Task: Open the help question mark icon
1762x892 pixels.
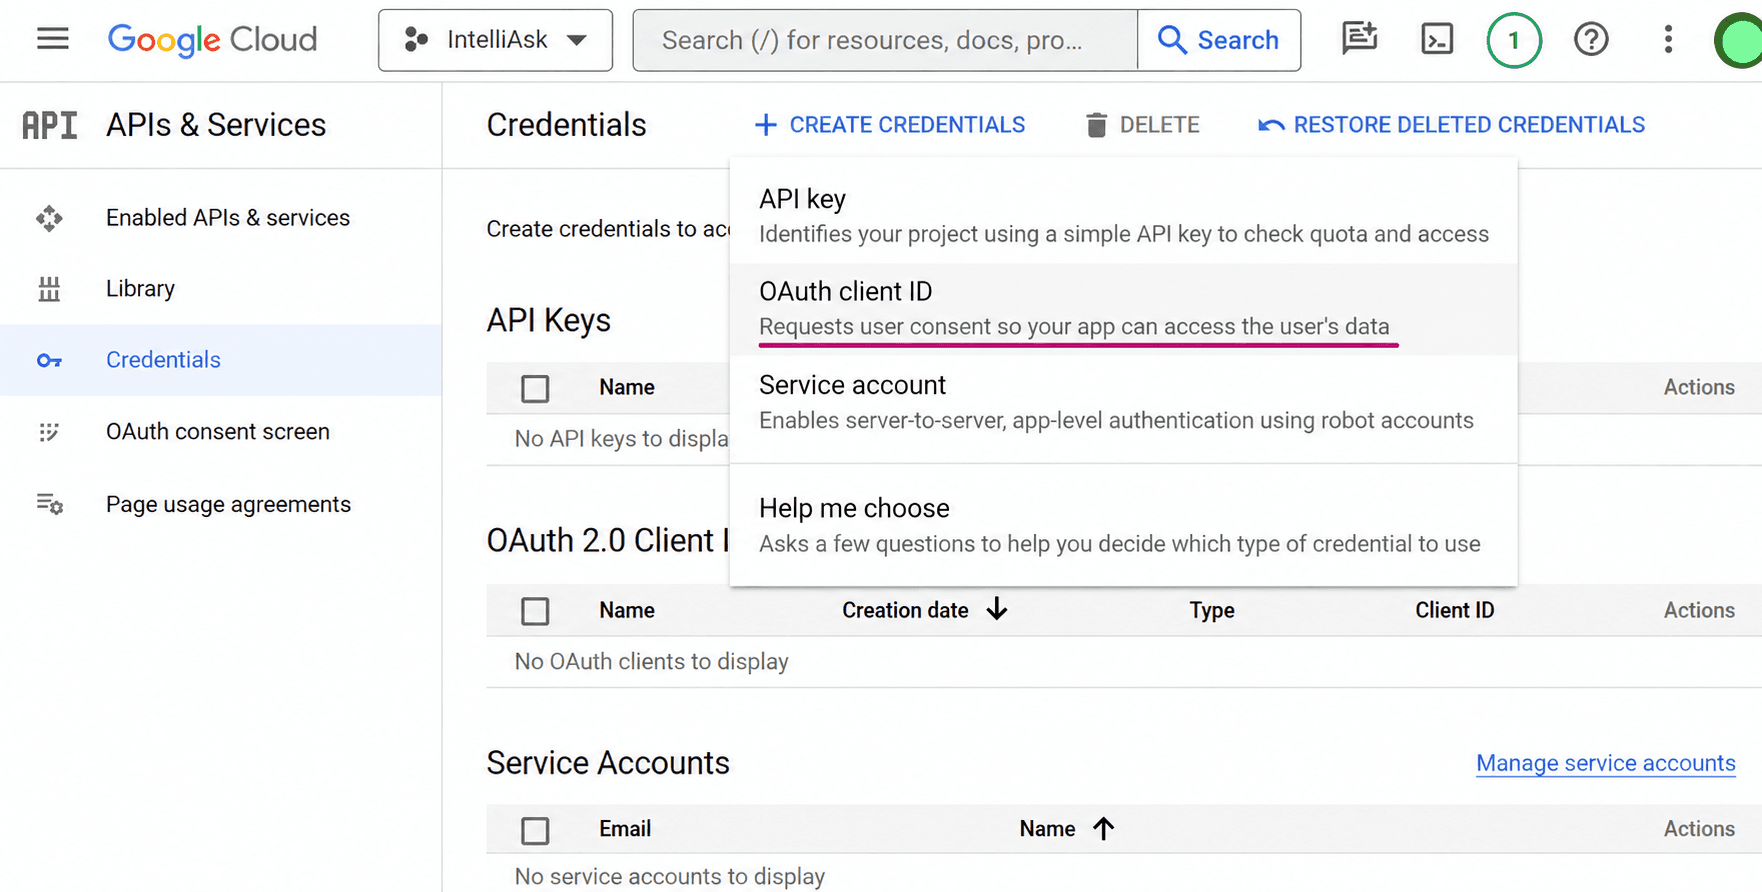Action: [x=1591, y=39]
